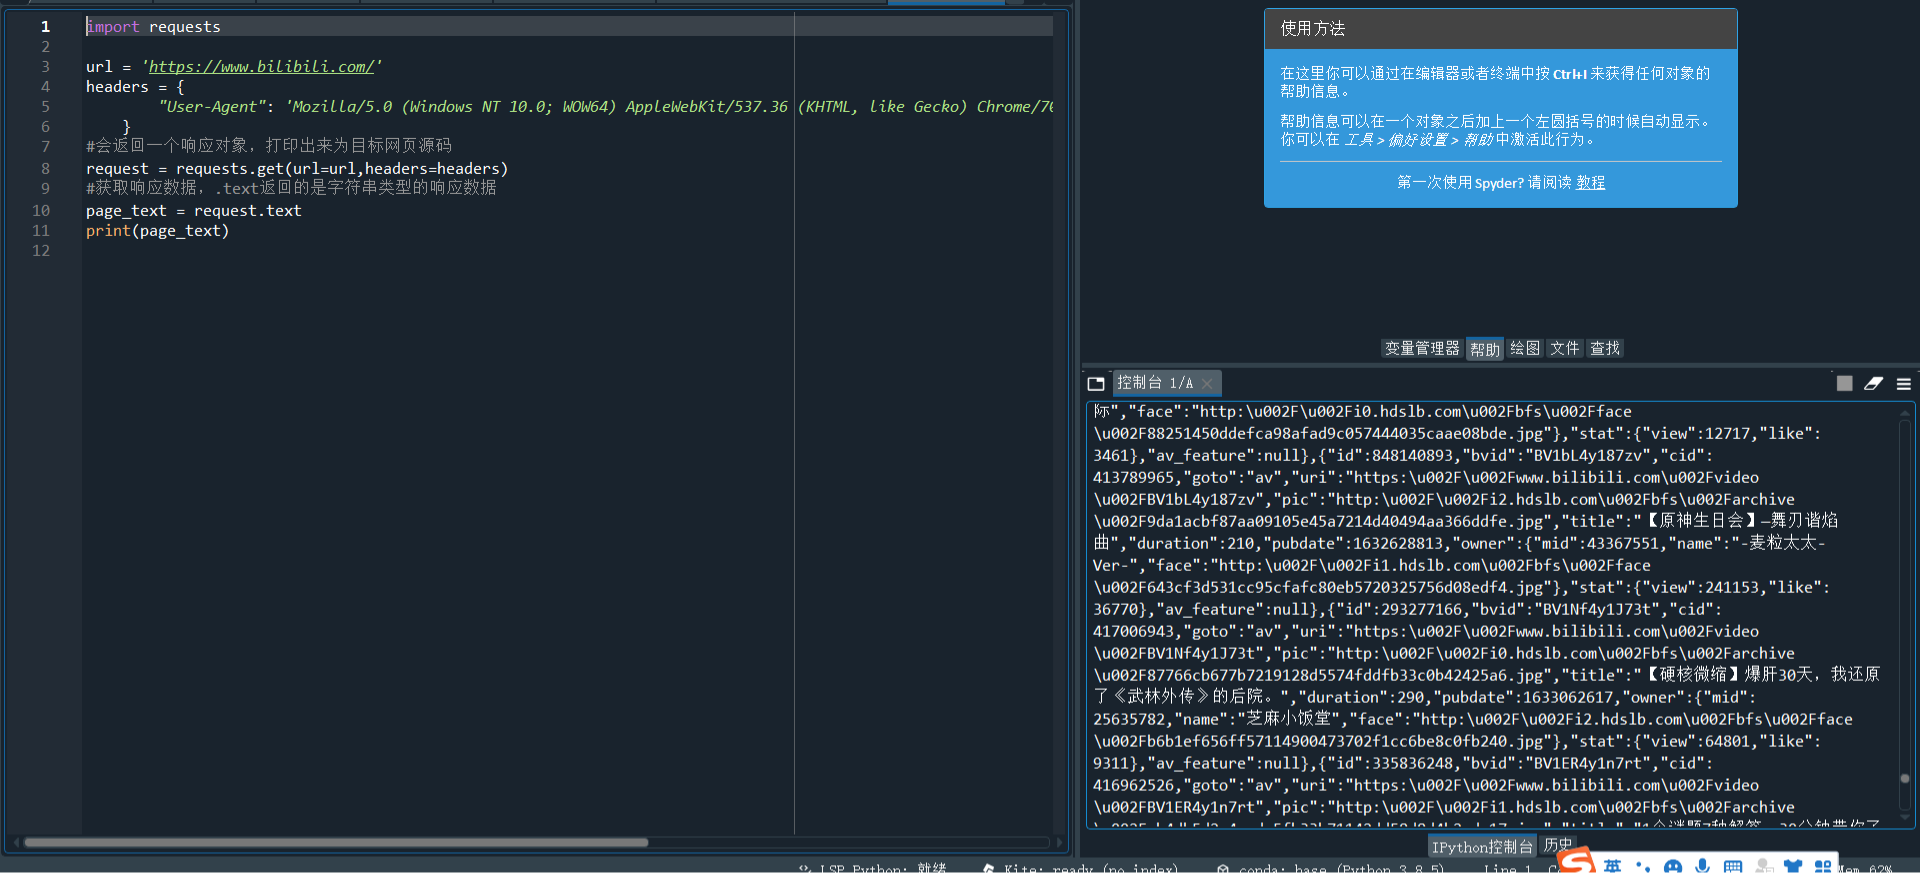Open the Sogou toolbox grid icon
Screen dimensions: 1920x873
click(x=1823, y=867)
